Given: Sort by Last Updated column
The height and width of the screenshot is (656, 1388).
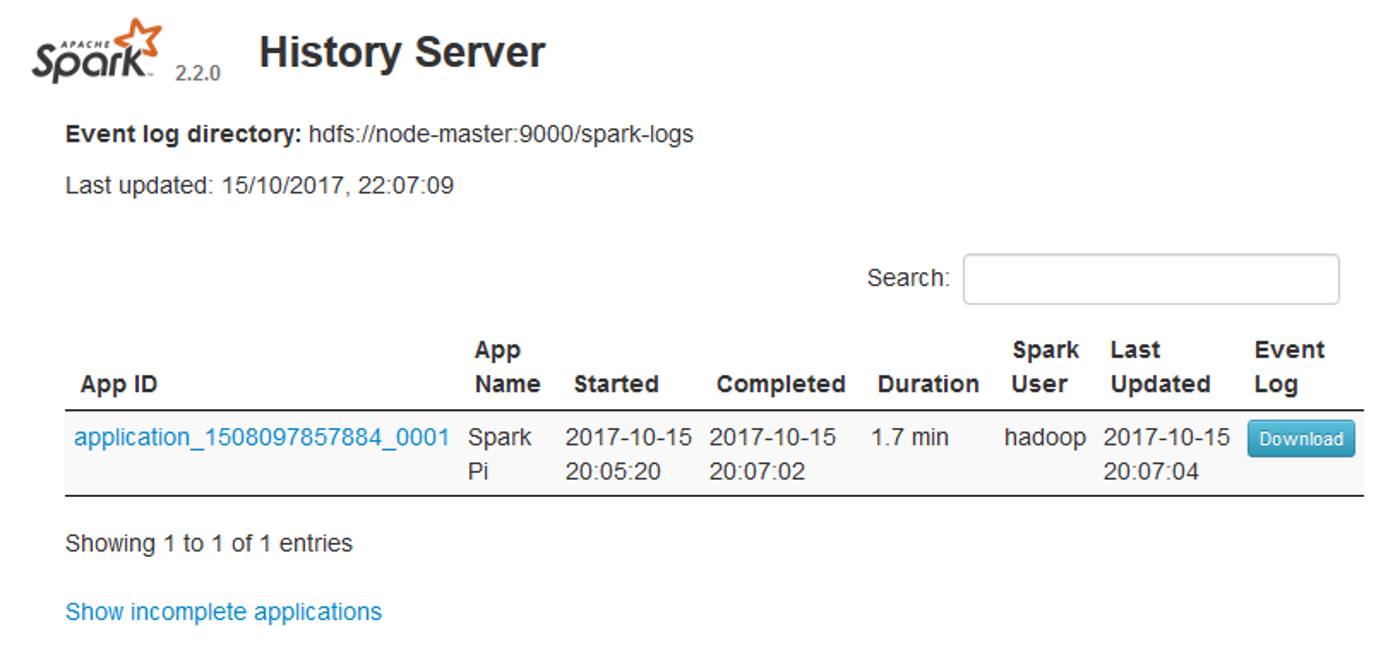Looking at the screenshot, I should [1160, 366].
